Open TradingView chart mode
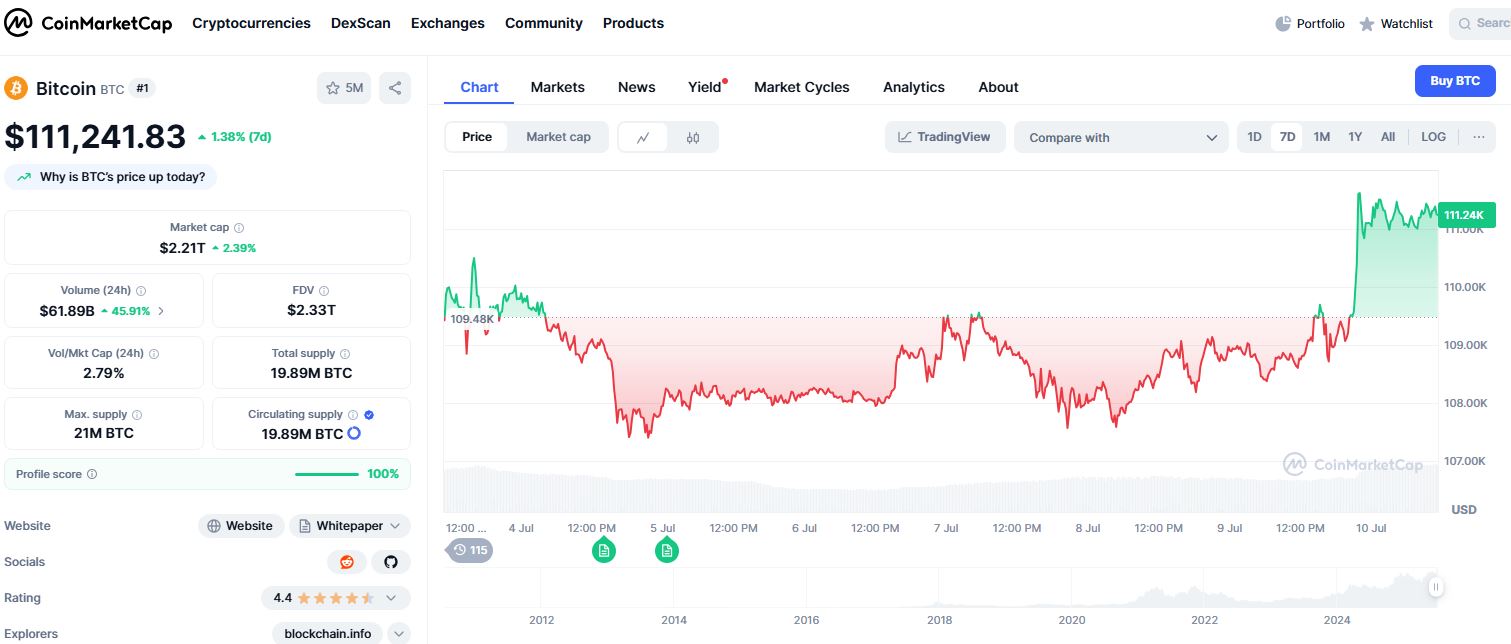 click(x=944, y=137)
